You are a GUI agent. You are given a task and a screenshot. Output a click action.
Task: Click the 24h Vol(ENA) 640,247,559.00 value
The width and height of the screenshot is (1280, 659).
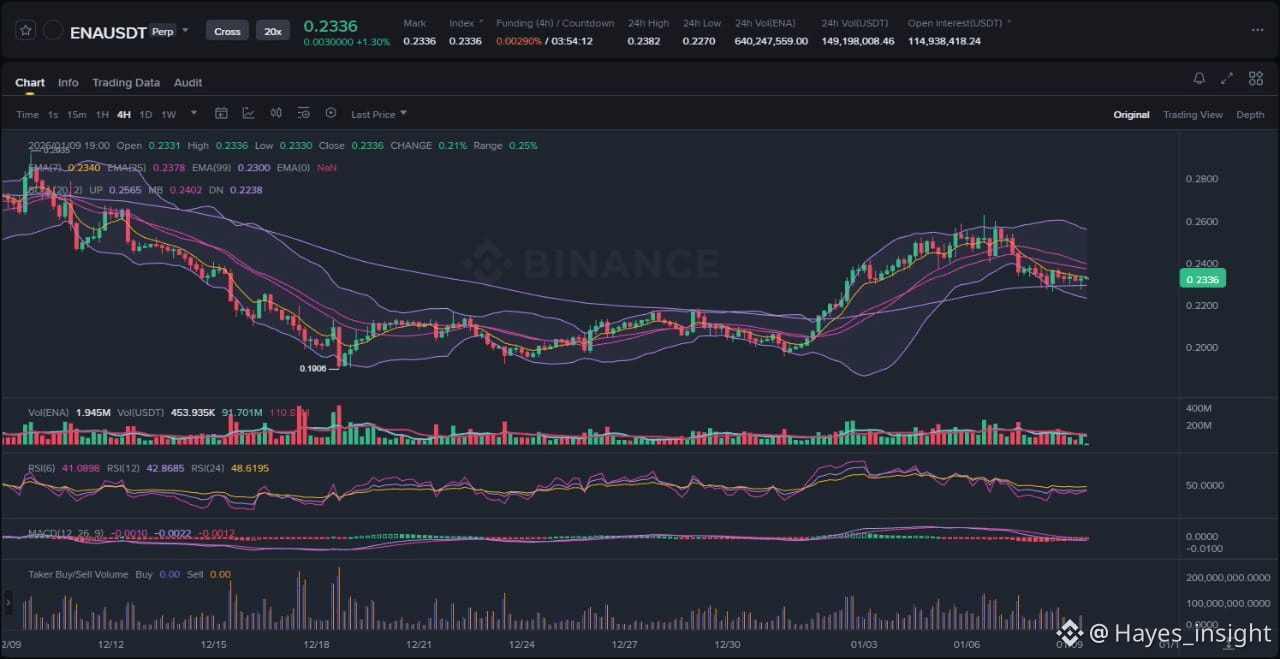[771, 41]
